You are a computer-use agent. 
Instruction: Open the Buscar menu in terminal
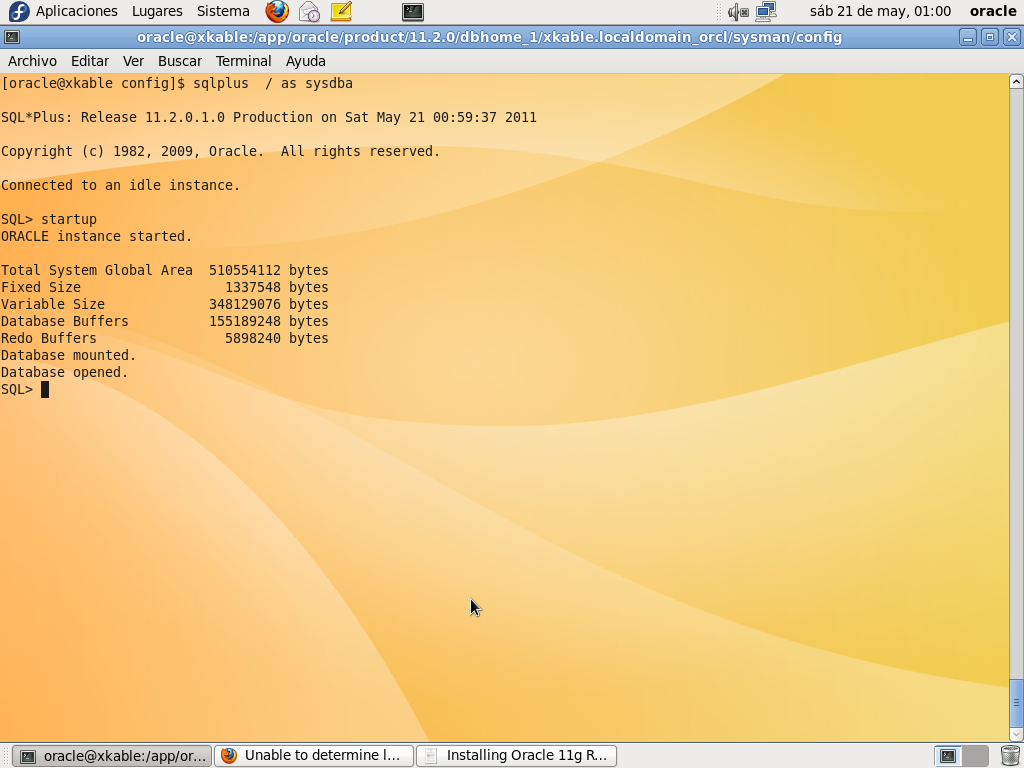click(x=180, y=61)
